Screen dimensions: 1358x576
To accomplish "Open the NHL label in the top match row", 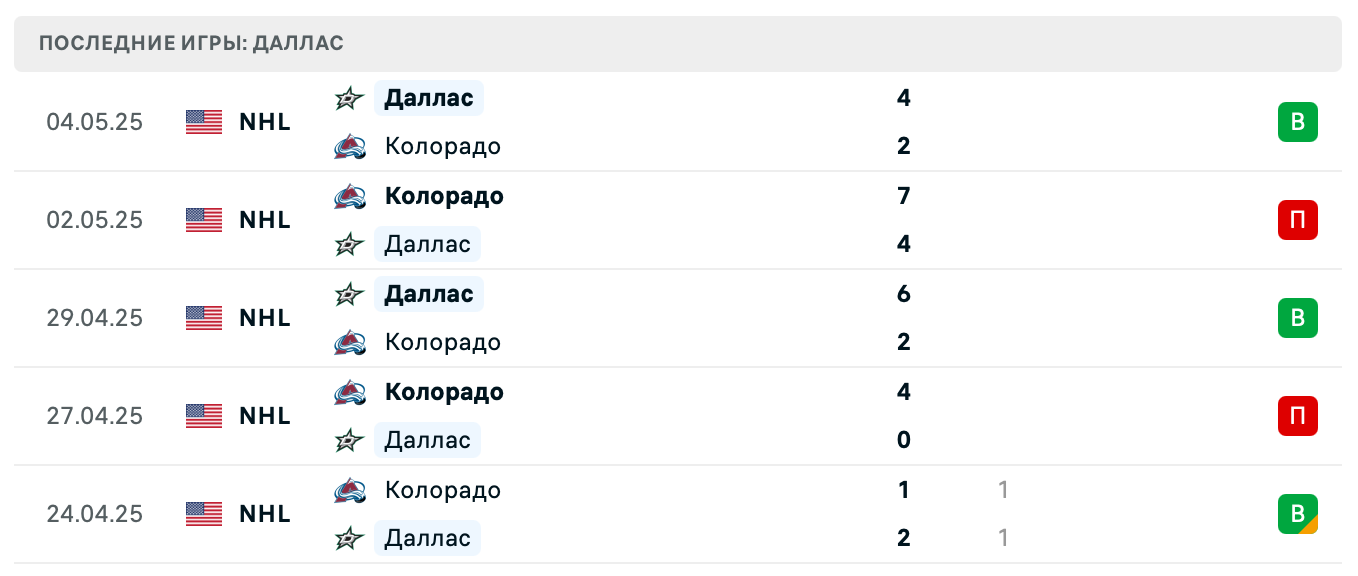I will point(263,122).
